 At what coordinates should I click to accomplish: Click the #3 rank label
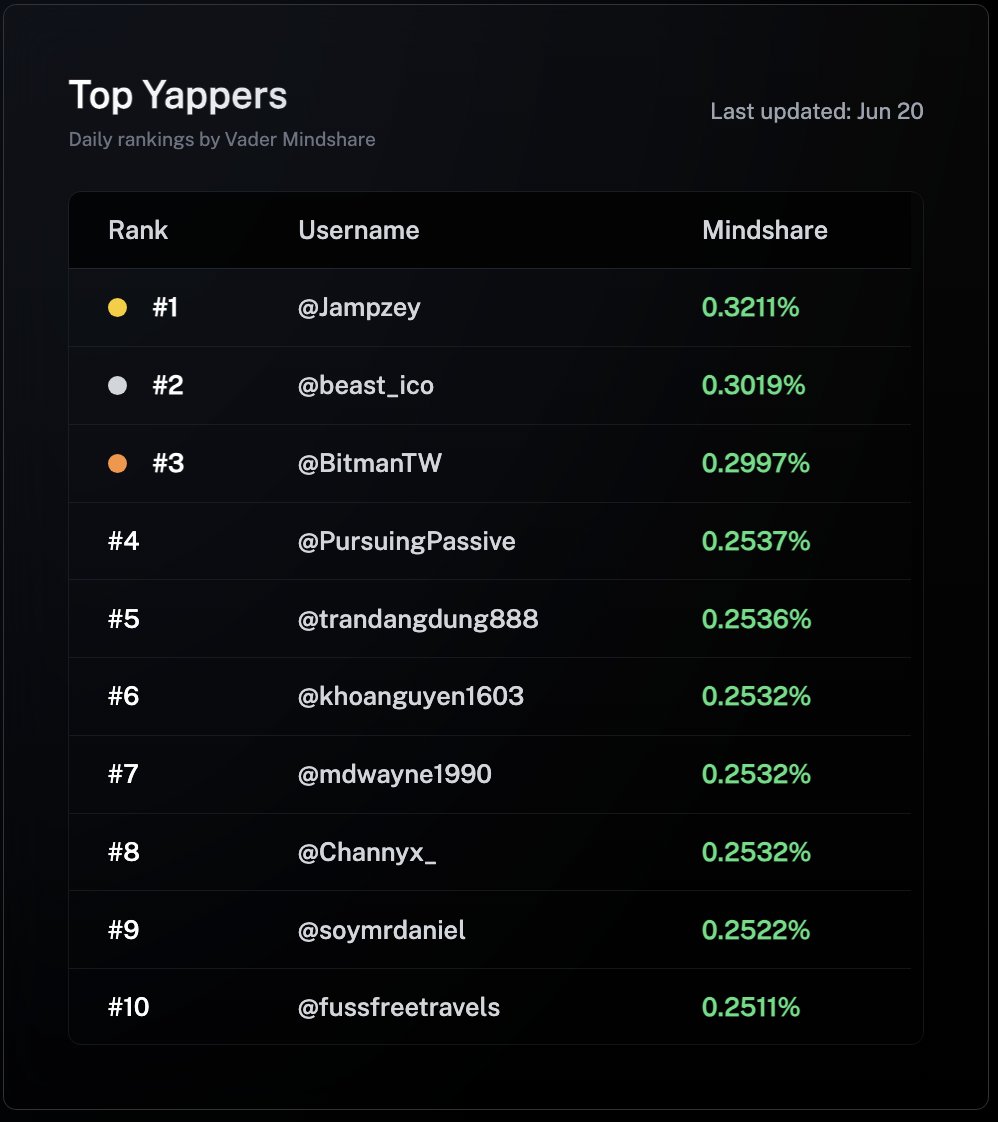(x=168, y=464)
